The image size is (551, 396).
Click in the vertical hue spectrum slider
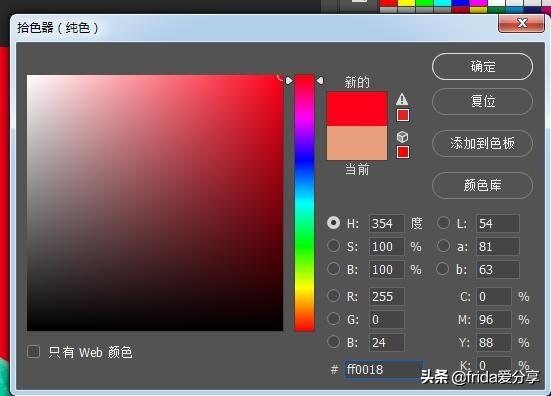(304, 203)
